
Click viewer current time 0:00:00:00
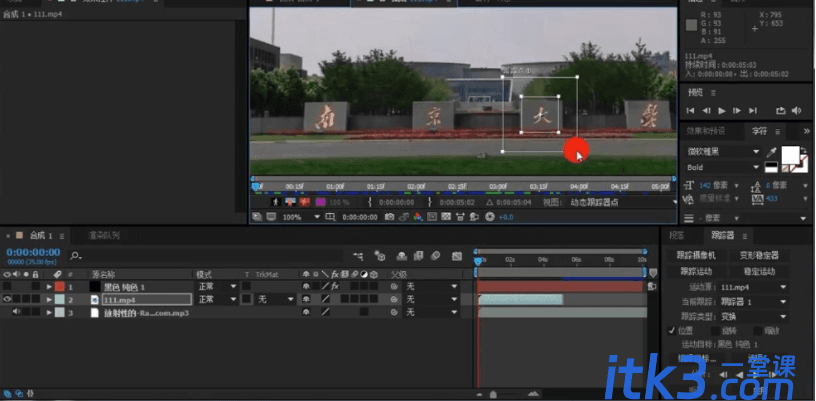pos(360,217)
